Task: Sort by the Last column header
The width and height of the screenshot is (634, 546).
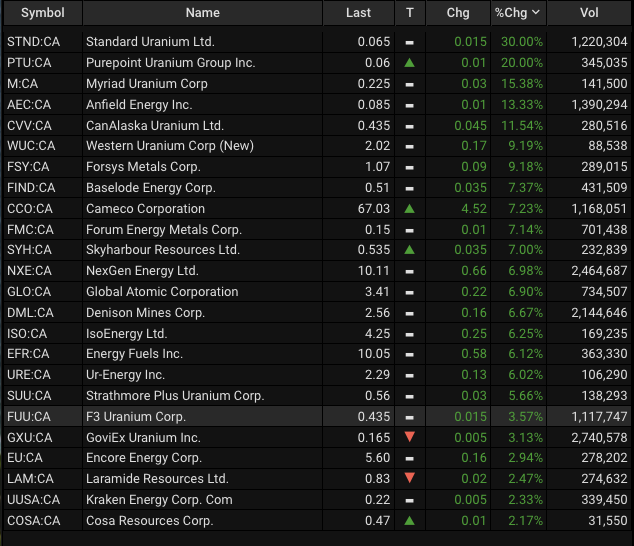Action: pyautogui.click(x=358, y=13)
